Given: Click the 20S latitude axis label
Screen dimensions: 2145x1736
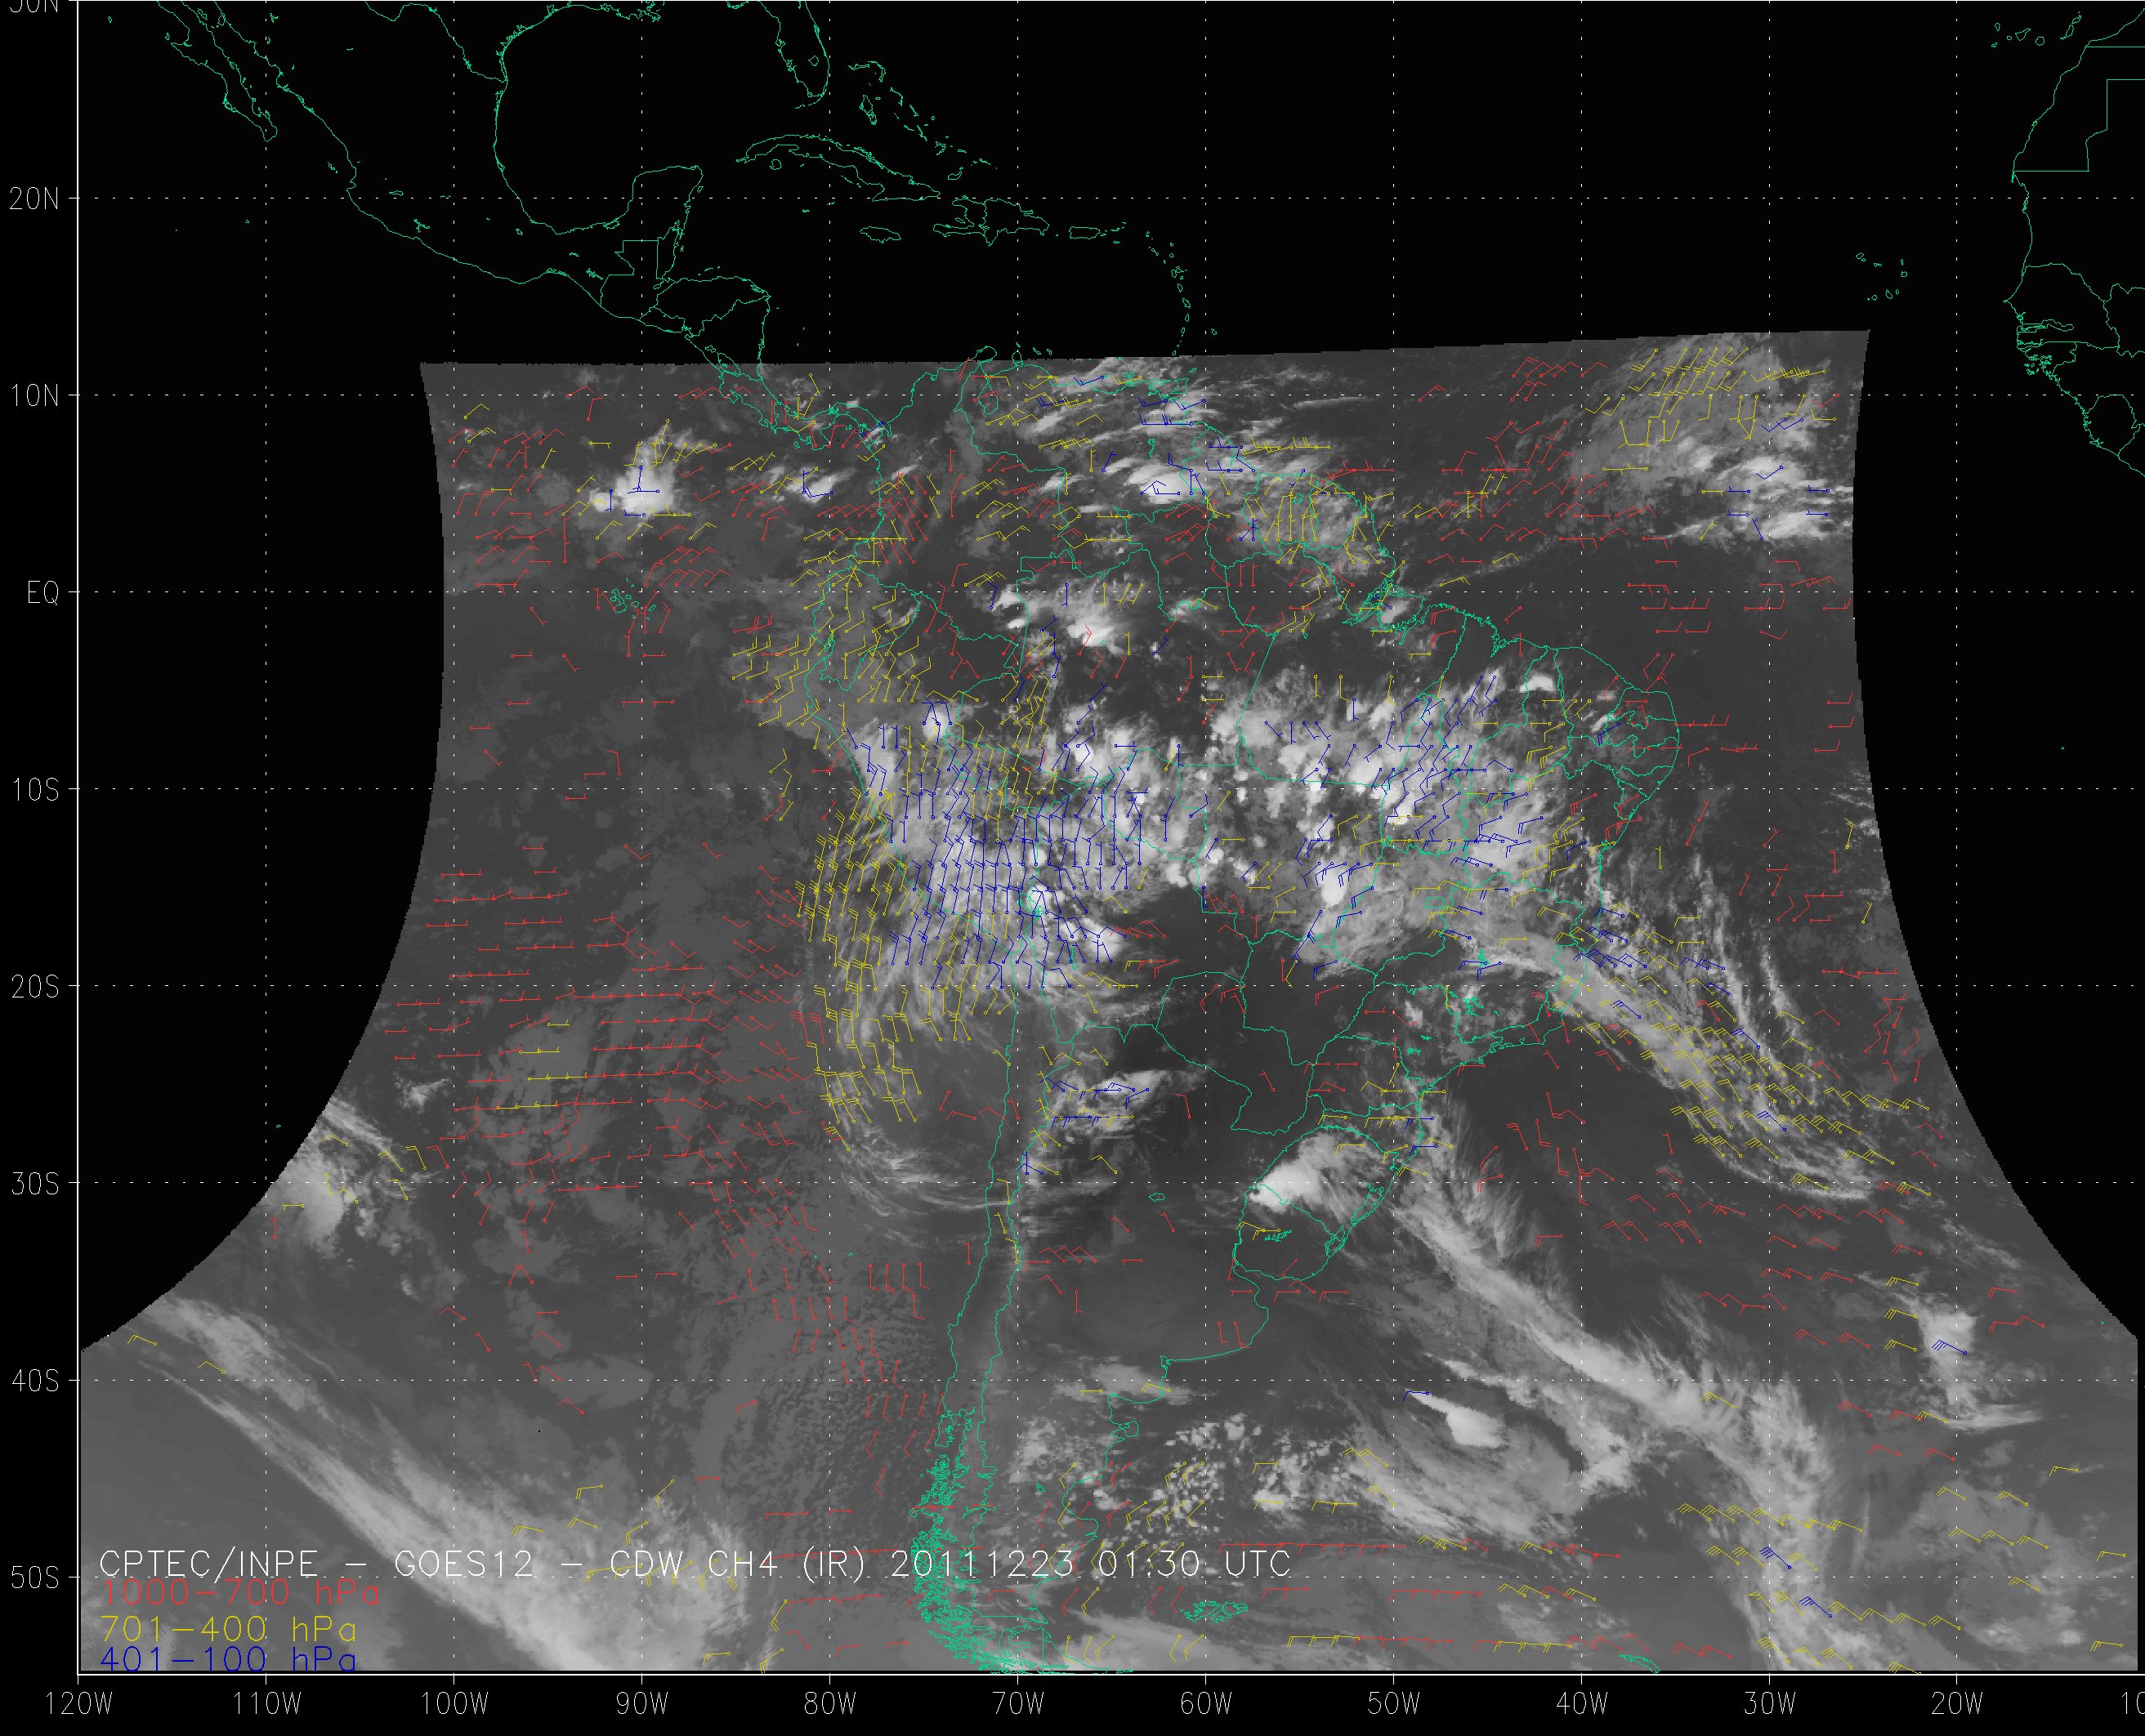Looking at the screenshot, I should pos(34,987).
